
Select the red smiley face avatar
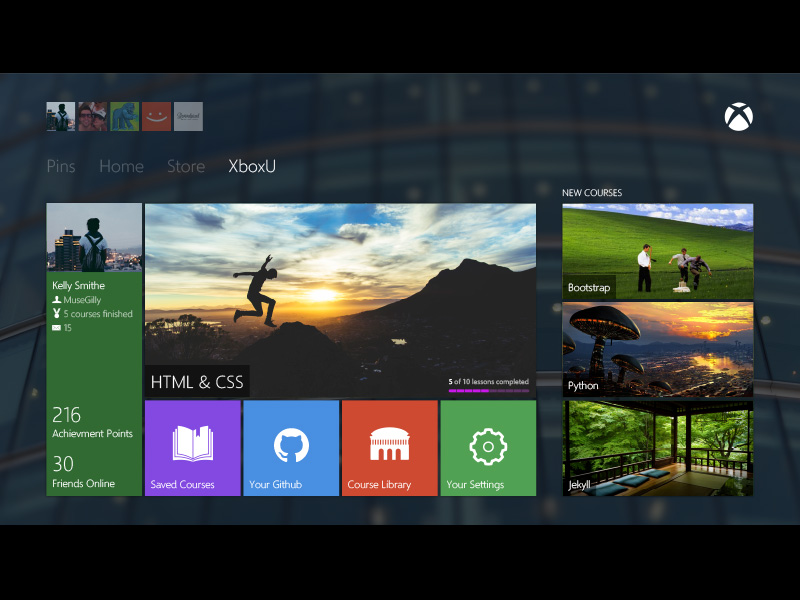pos(156,116)
